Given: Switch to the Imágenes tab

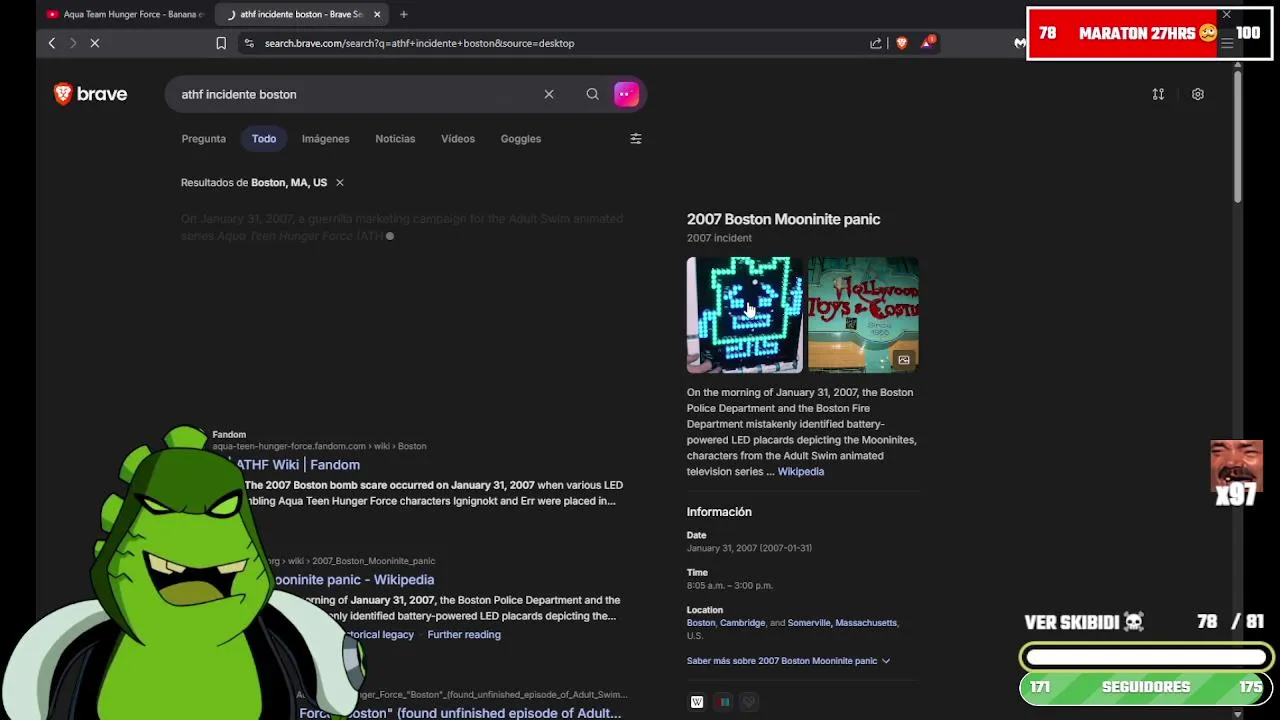Looking at the screenshot, I should coord(326,139).
